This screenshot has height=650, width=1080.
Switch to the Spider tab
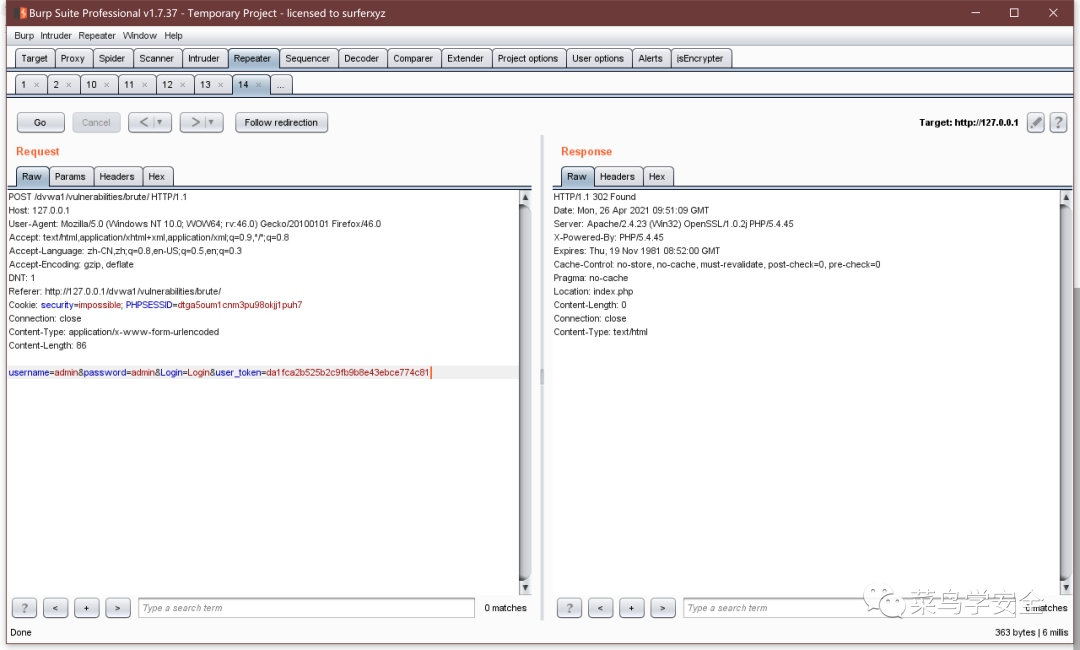click(112, 59)
